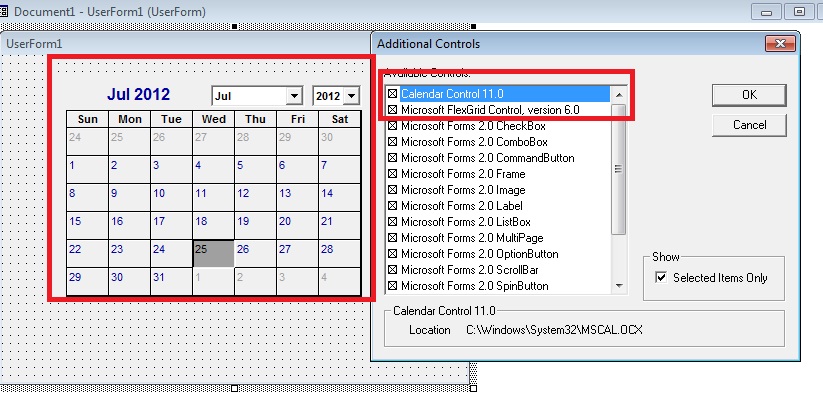Minimize the Document1 UserForm1 window
The width and height of the screenshot is (823, 401).
coord(766,12)
